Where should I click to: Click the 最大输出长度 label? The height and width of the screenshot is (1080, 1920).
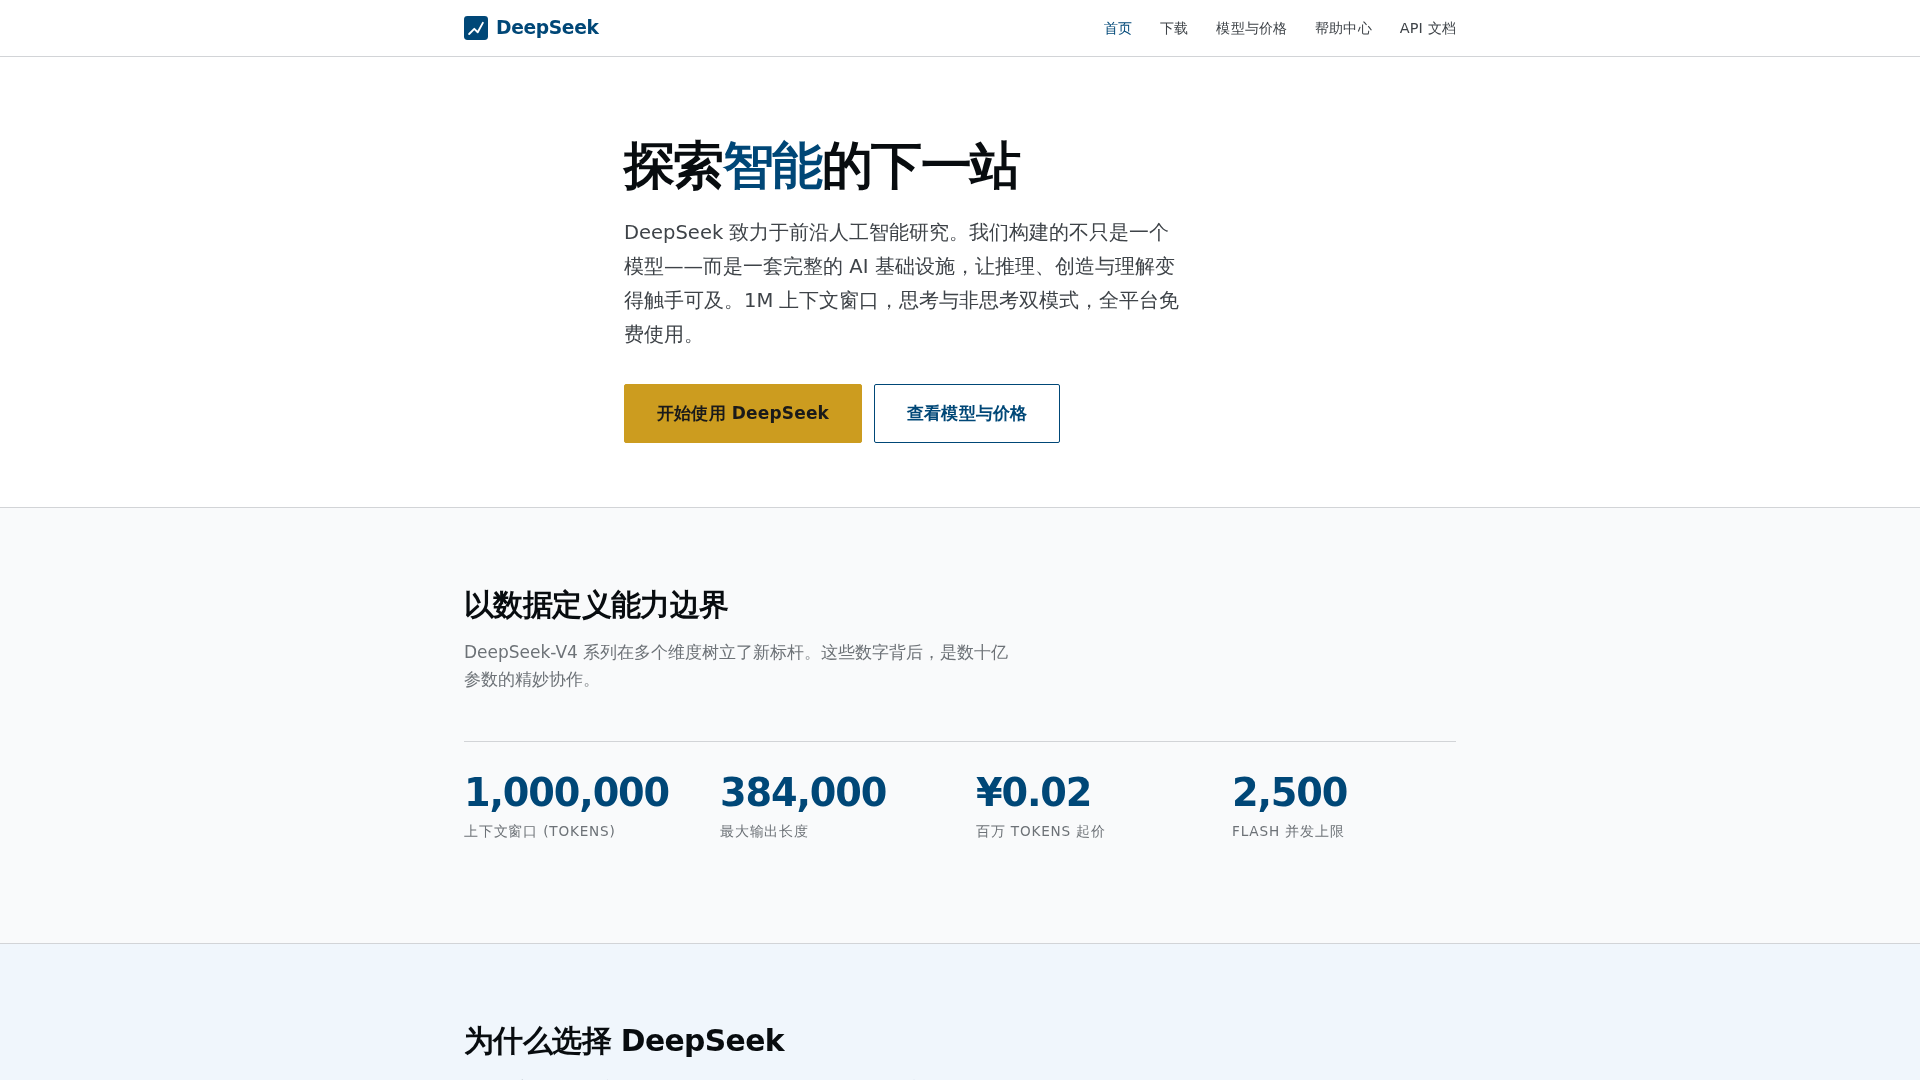point(764,831)
